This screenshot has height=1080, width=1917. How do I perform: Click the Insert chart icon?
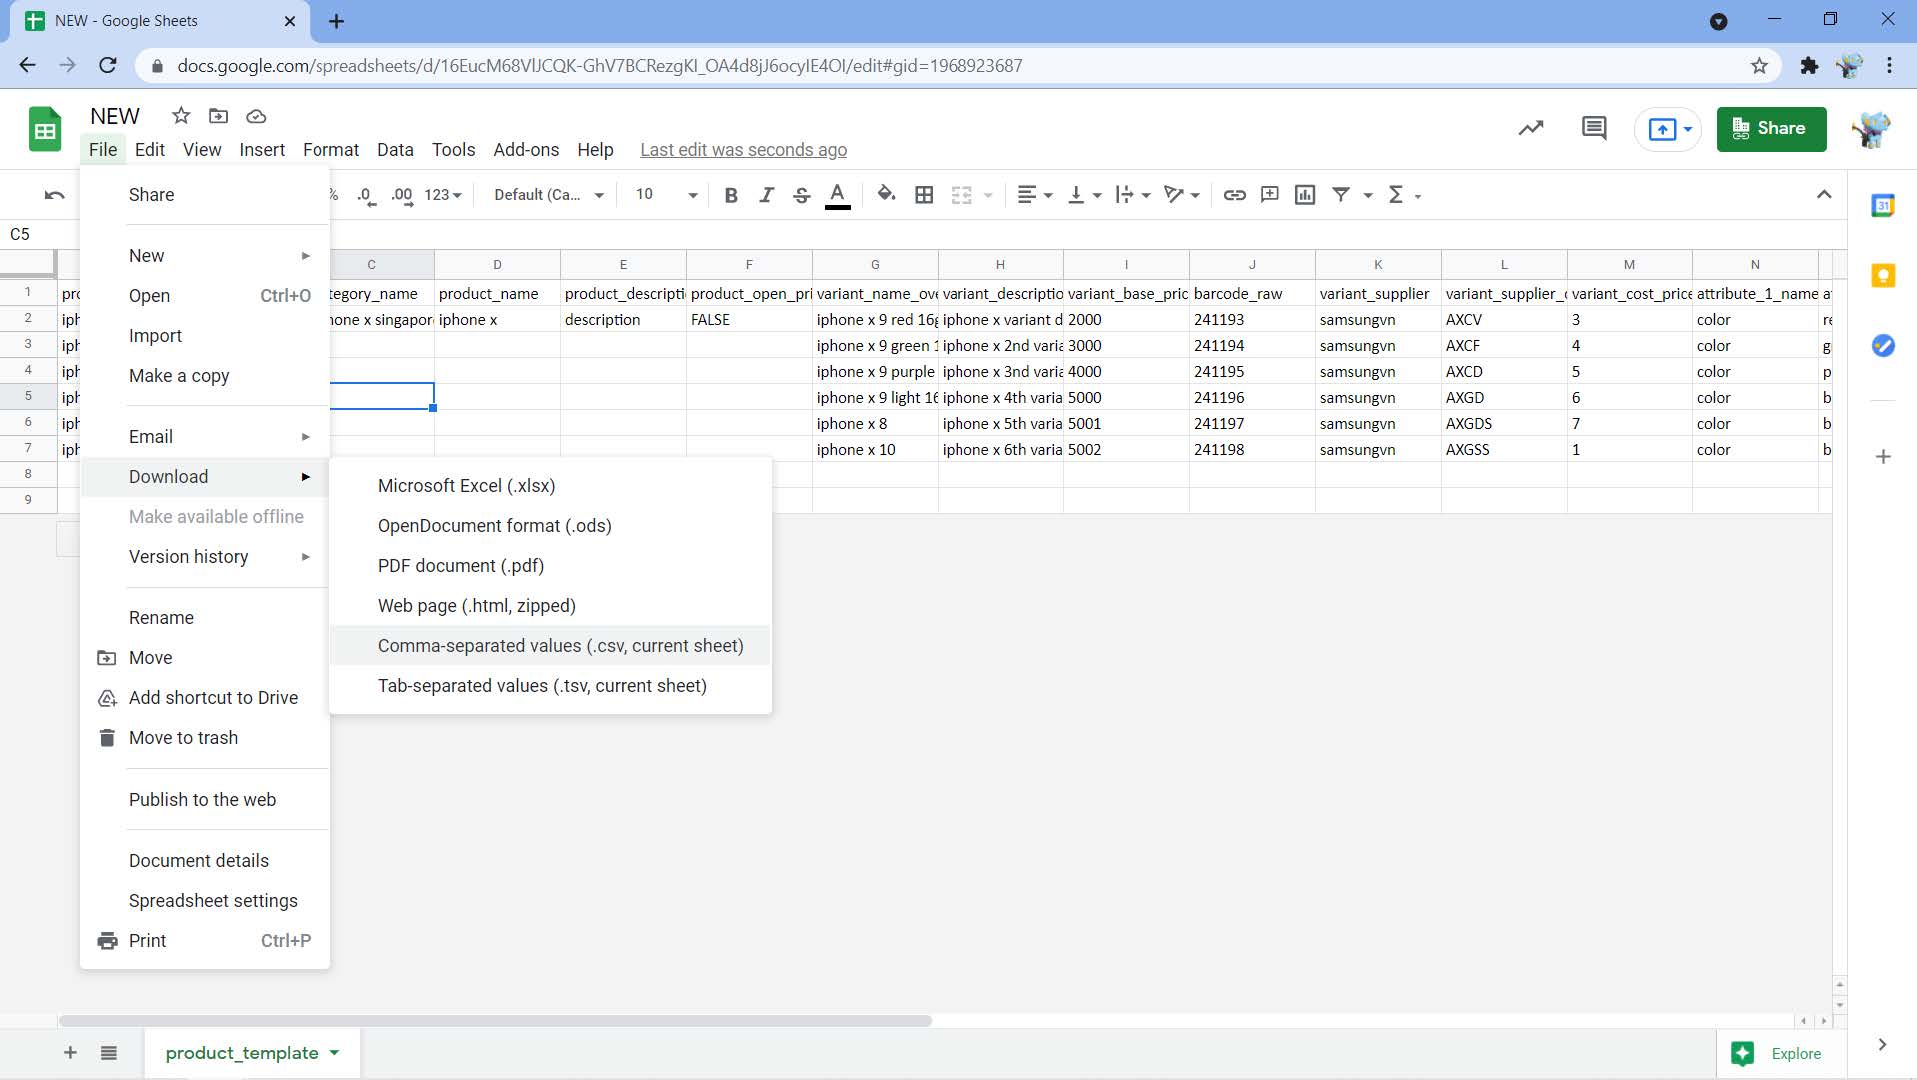(x=1304, y=195)
